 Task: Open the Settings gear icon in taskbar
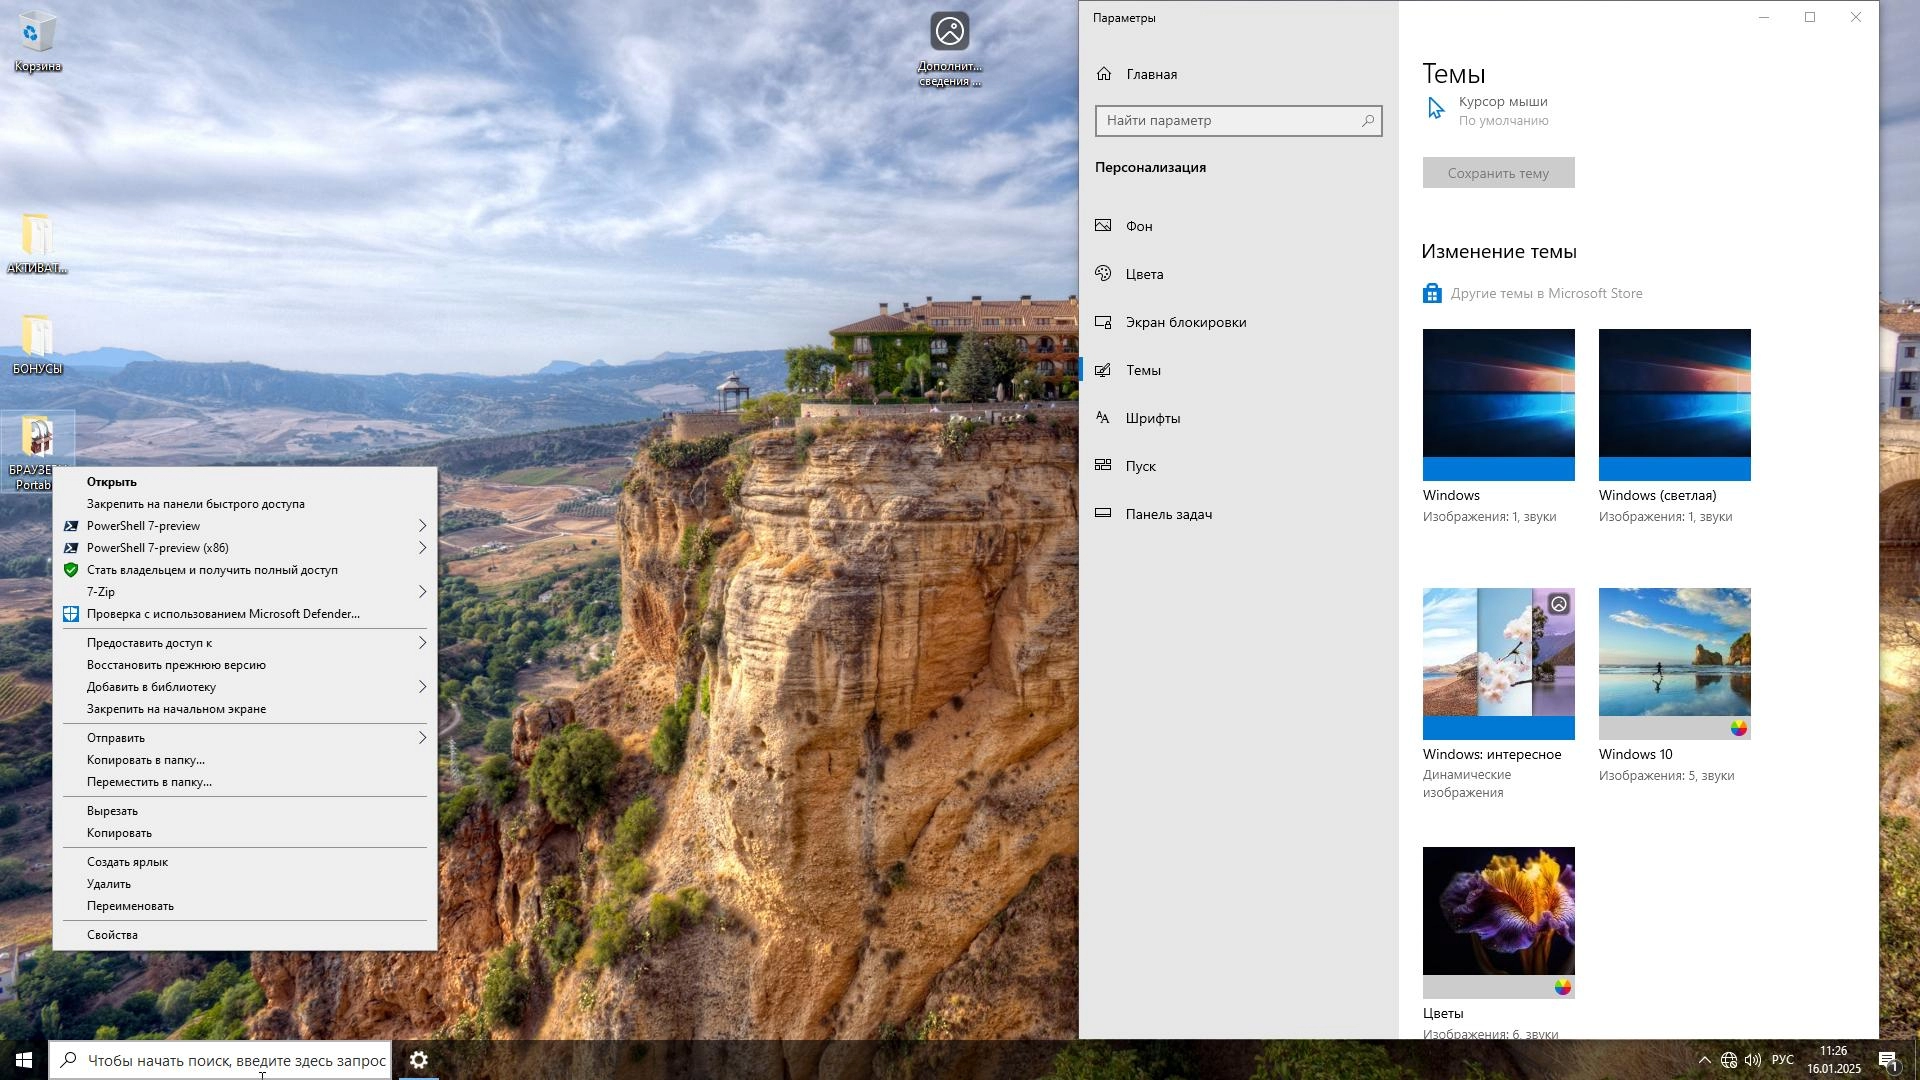pyautogui.click(x=419, y=1060)
